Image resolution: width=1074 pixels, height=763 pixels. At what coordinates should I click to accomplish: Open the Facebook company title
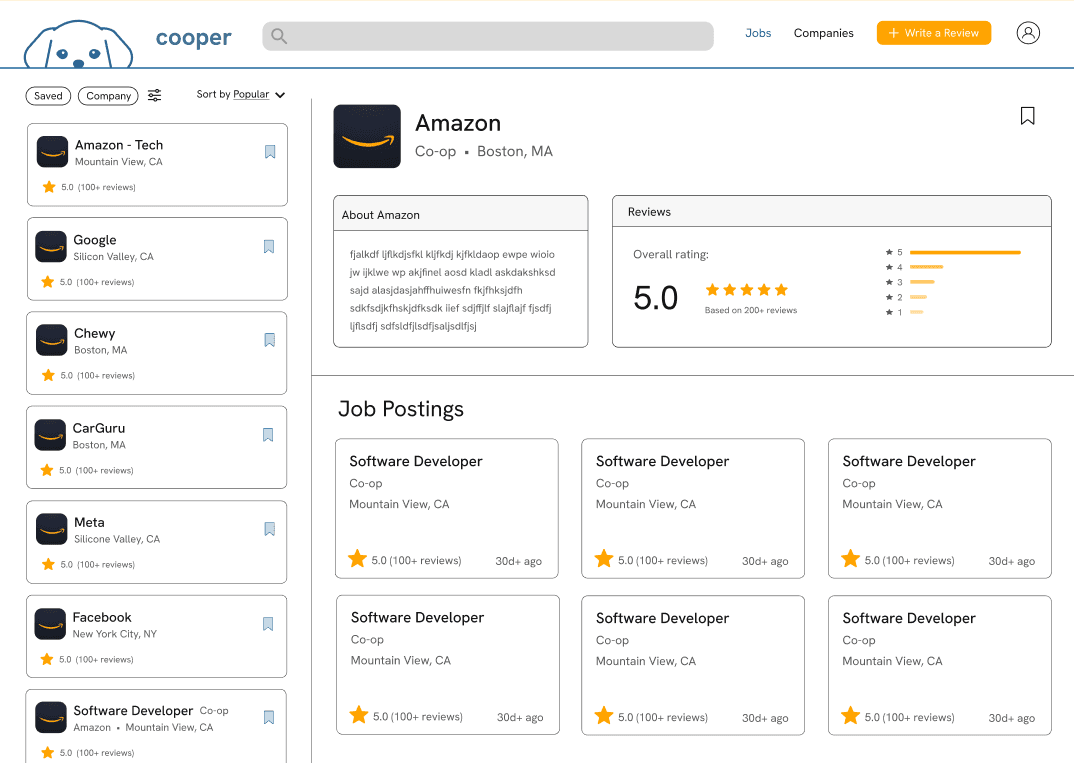[x=101, y=617]
